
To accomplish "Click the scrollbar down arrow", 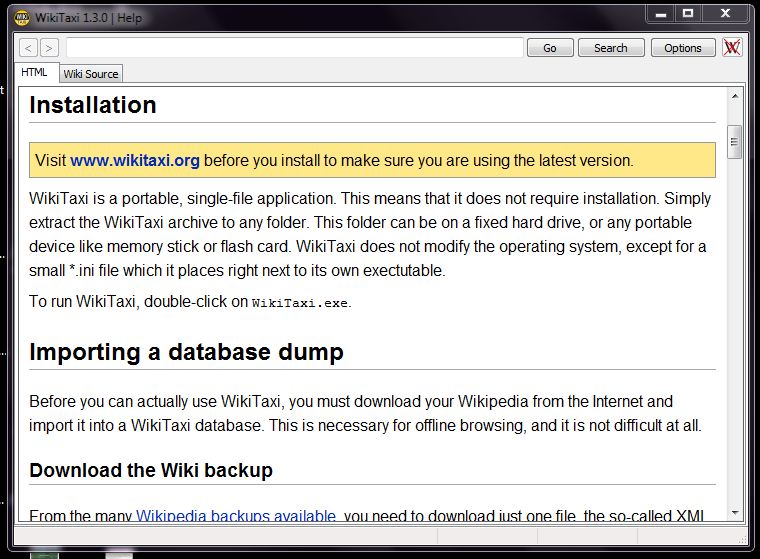I will click(x=735, y=512).
